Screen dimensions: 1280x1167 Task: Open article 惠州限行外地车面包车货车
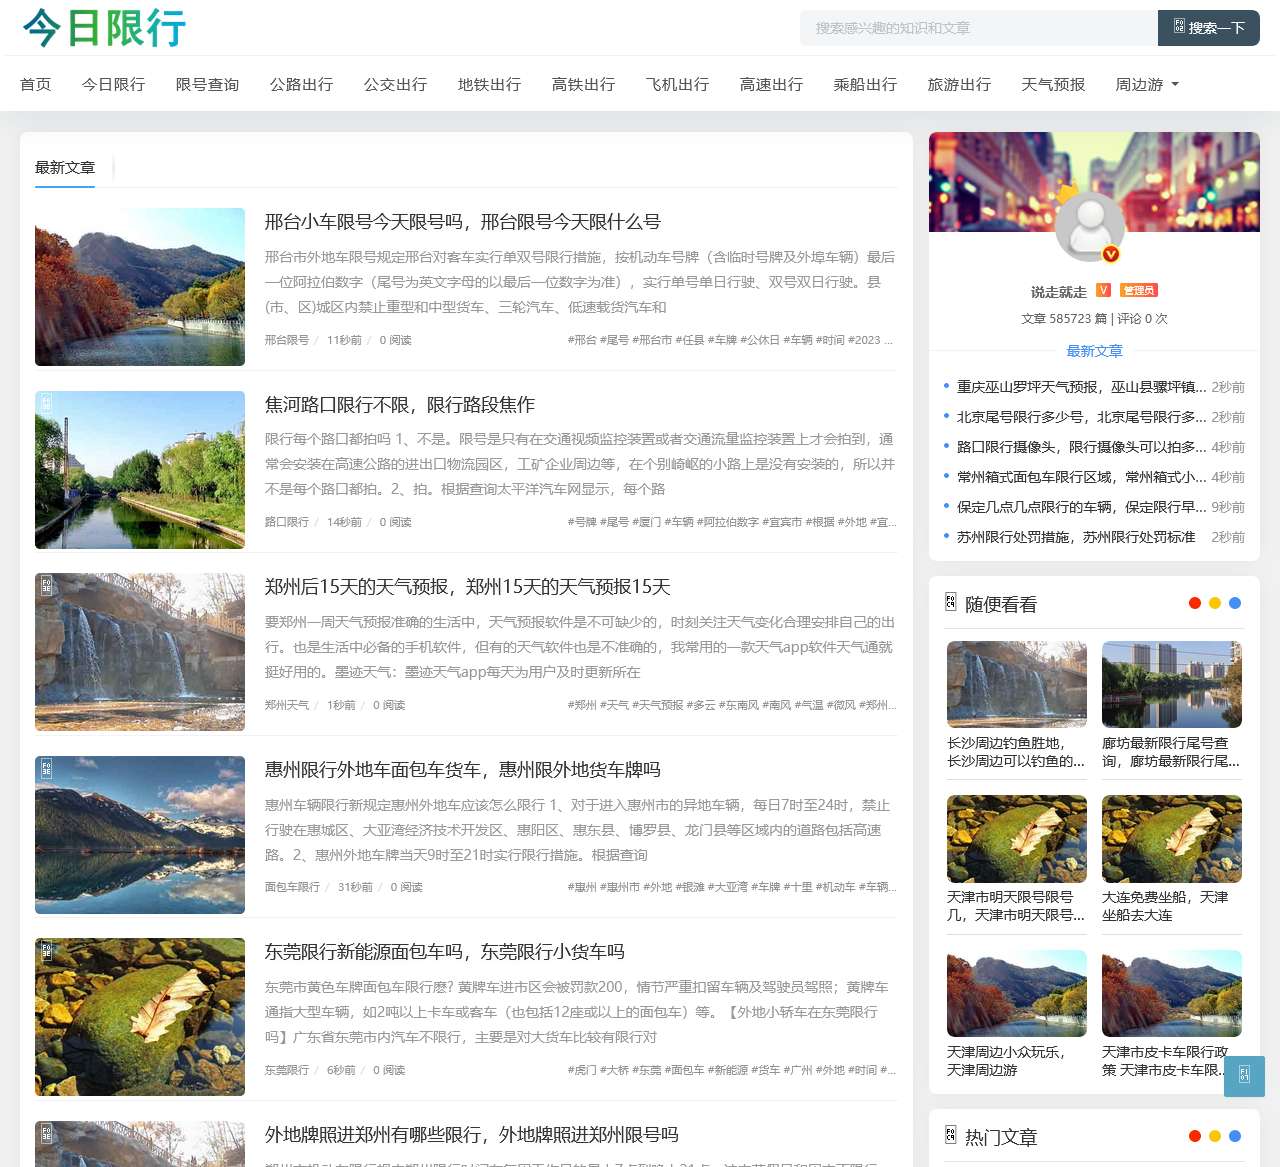463,770
